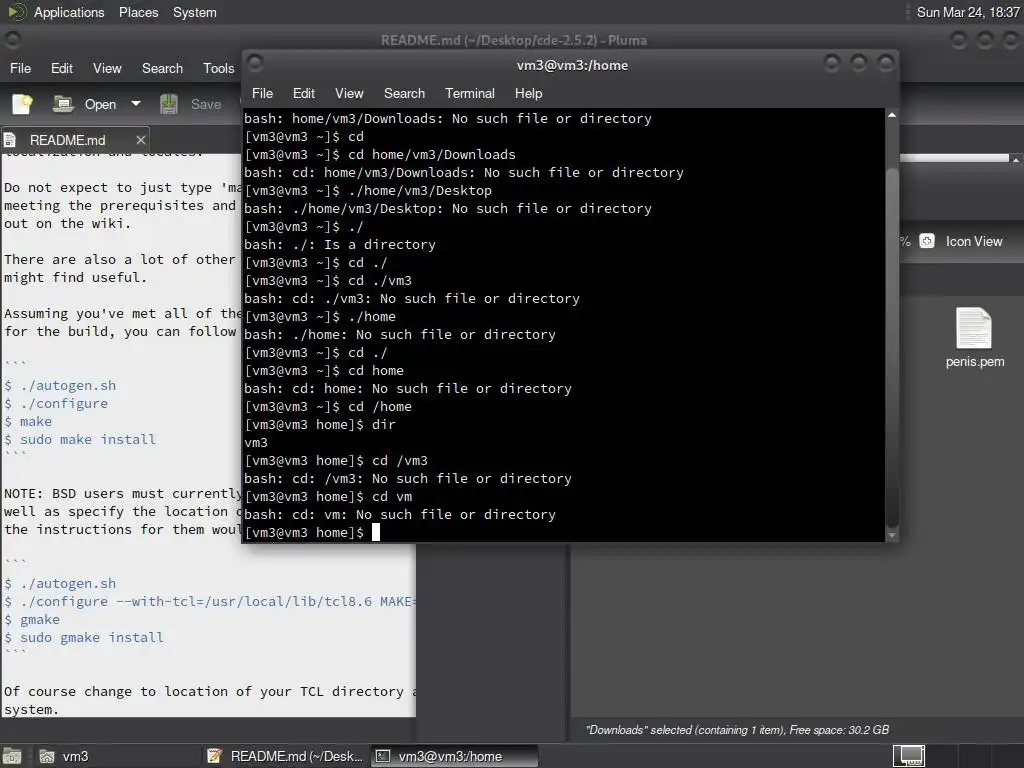
Task: Open the System menu in top panel
Action: (195, 12)
